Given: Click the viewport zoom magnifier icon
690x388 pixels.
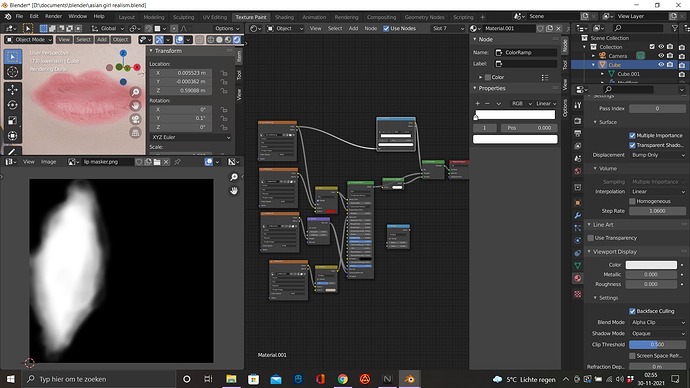Looking at the screenshot, I should coord(136,92).
